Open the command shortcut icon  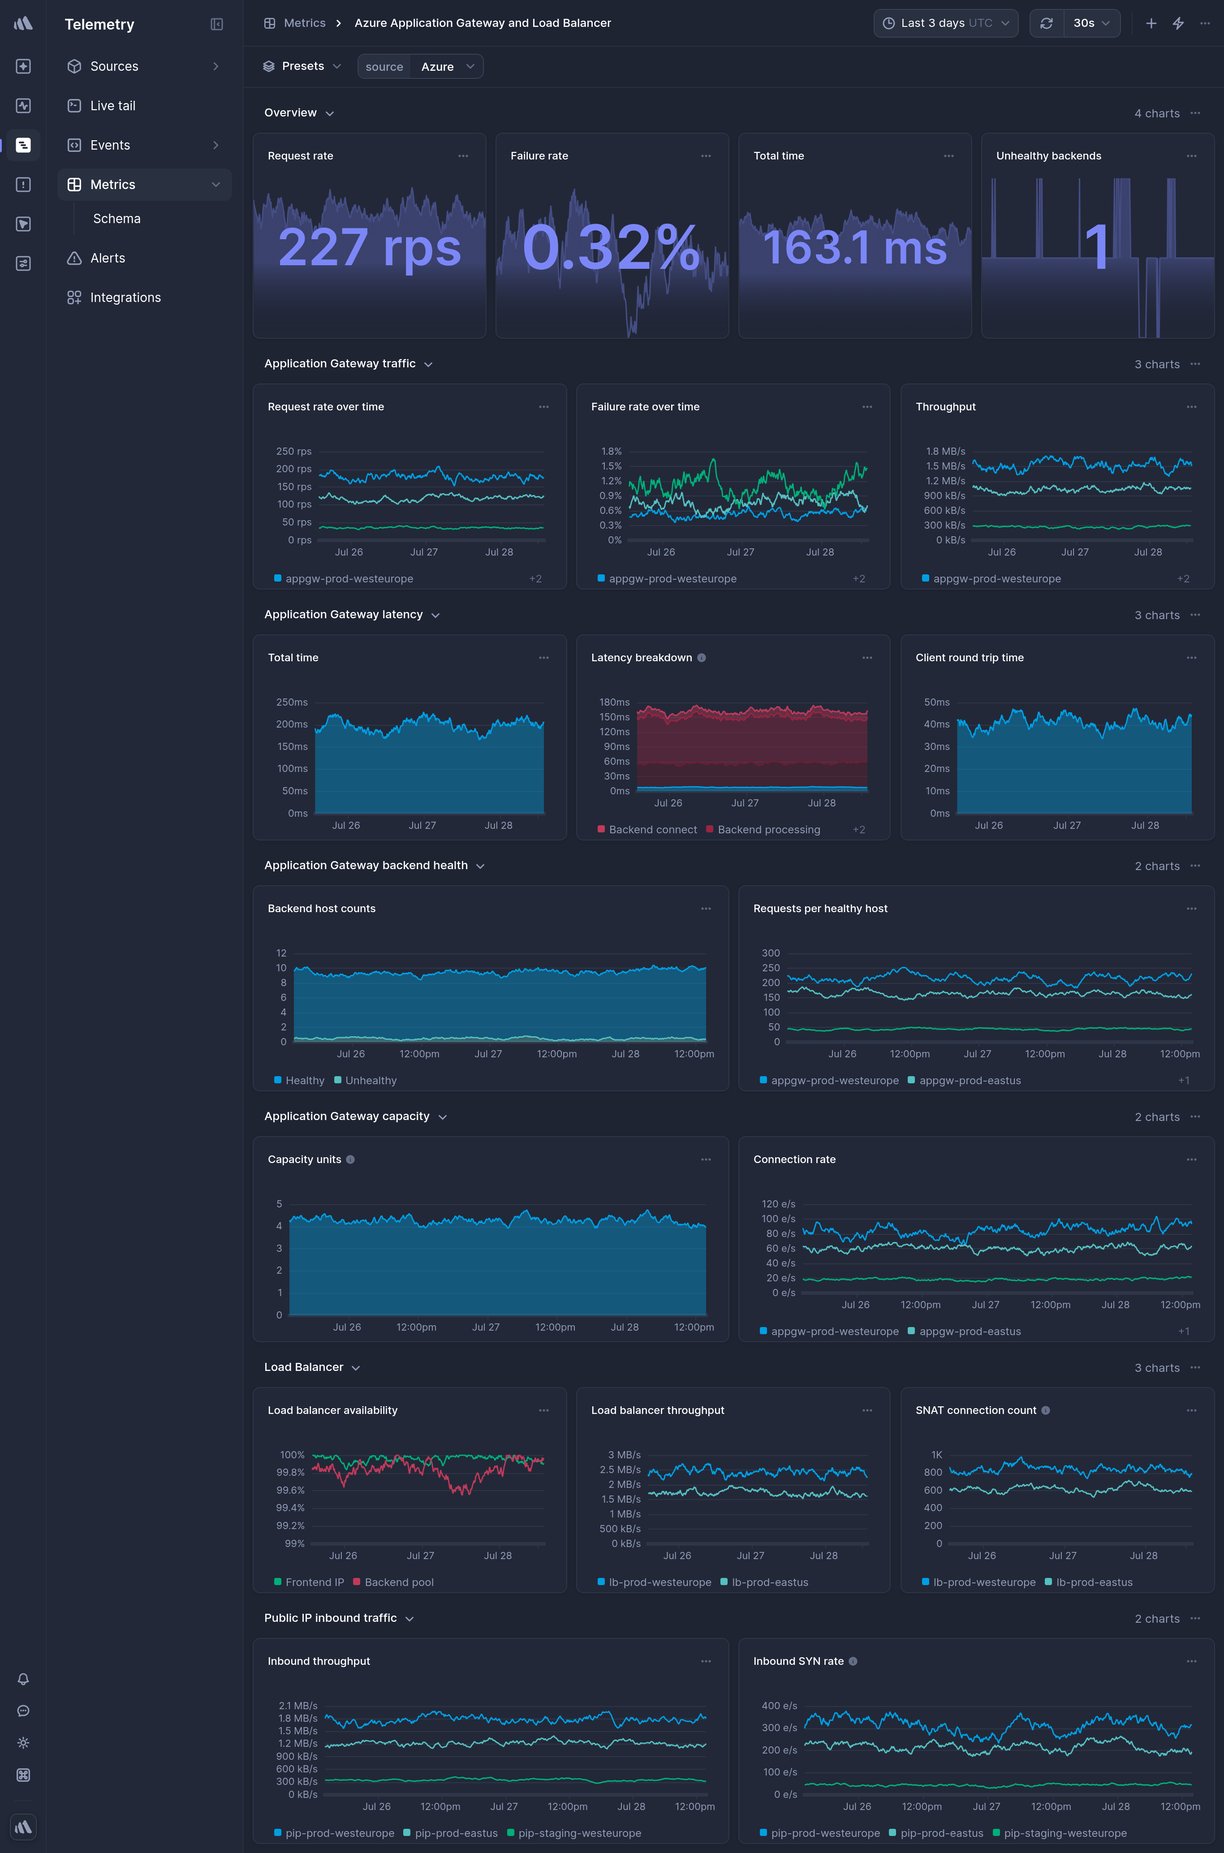[x=23, y=1775]
